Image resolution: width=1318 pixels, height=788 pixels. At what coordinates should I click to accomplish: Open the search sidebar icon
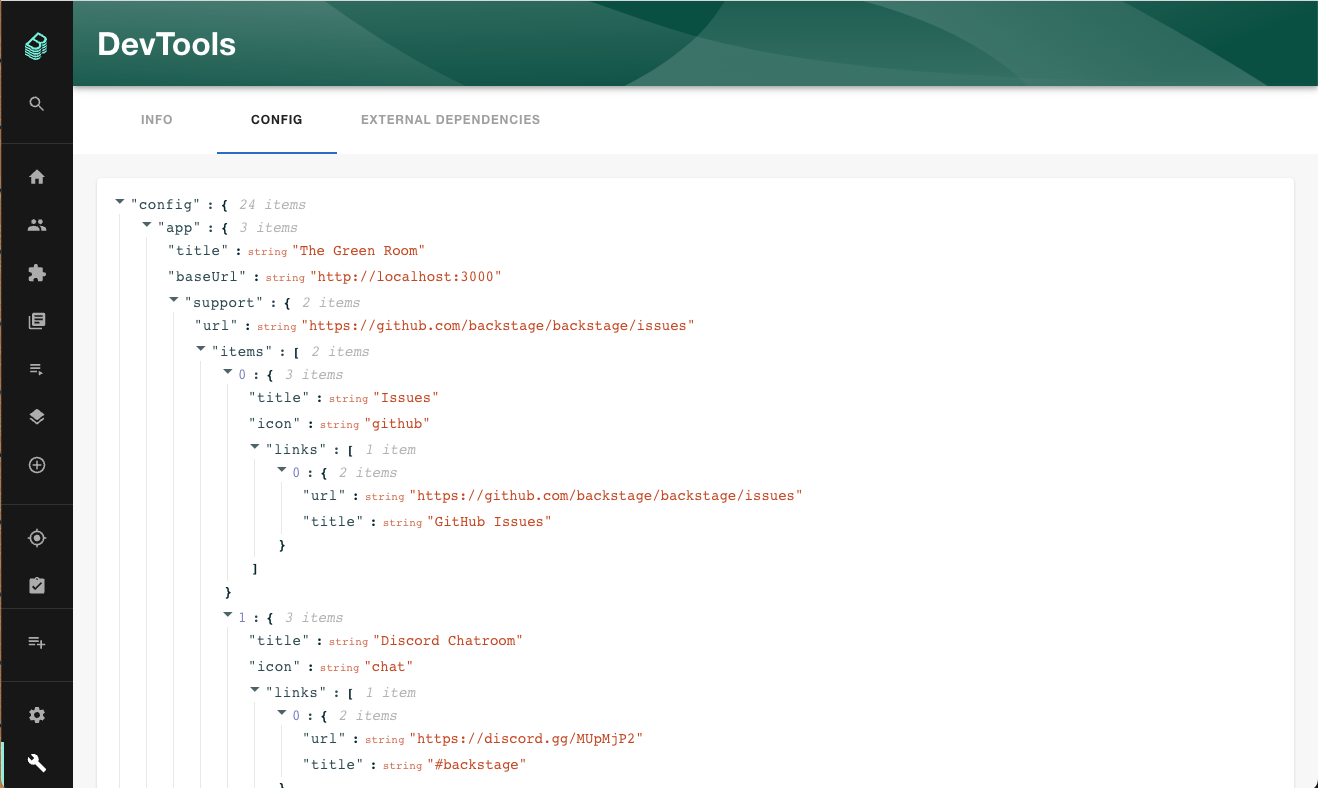pos(37,103)
